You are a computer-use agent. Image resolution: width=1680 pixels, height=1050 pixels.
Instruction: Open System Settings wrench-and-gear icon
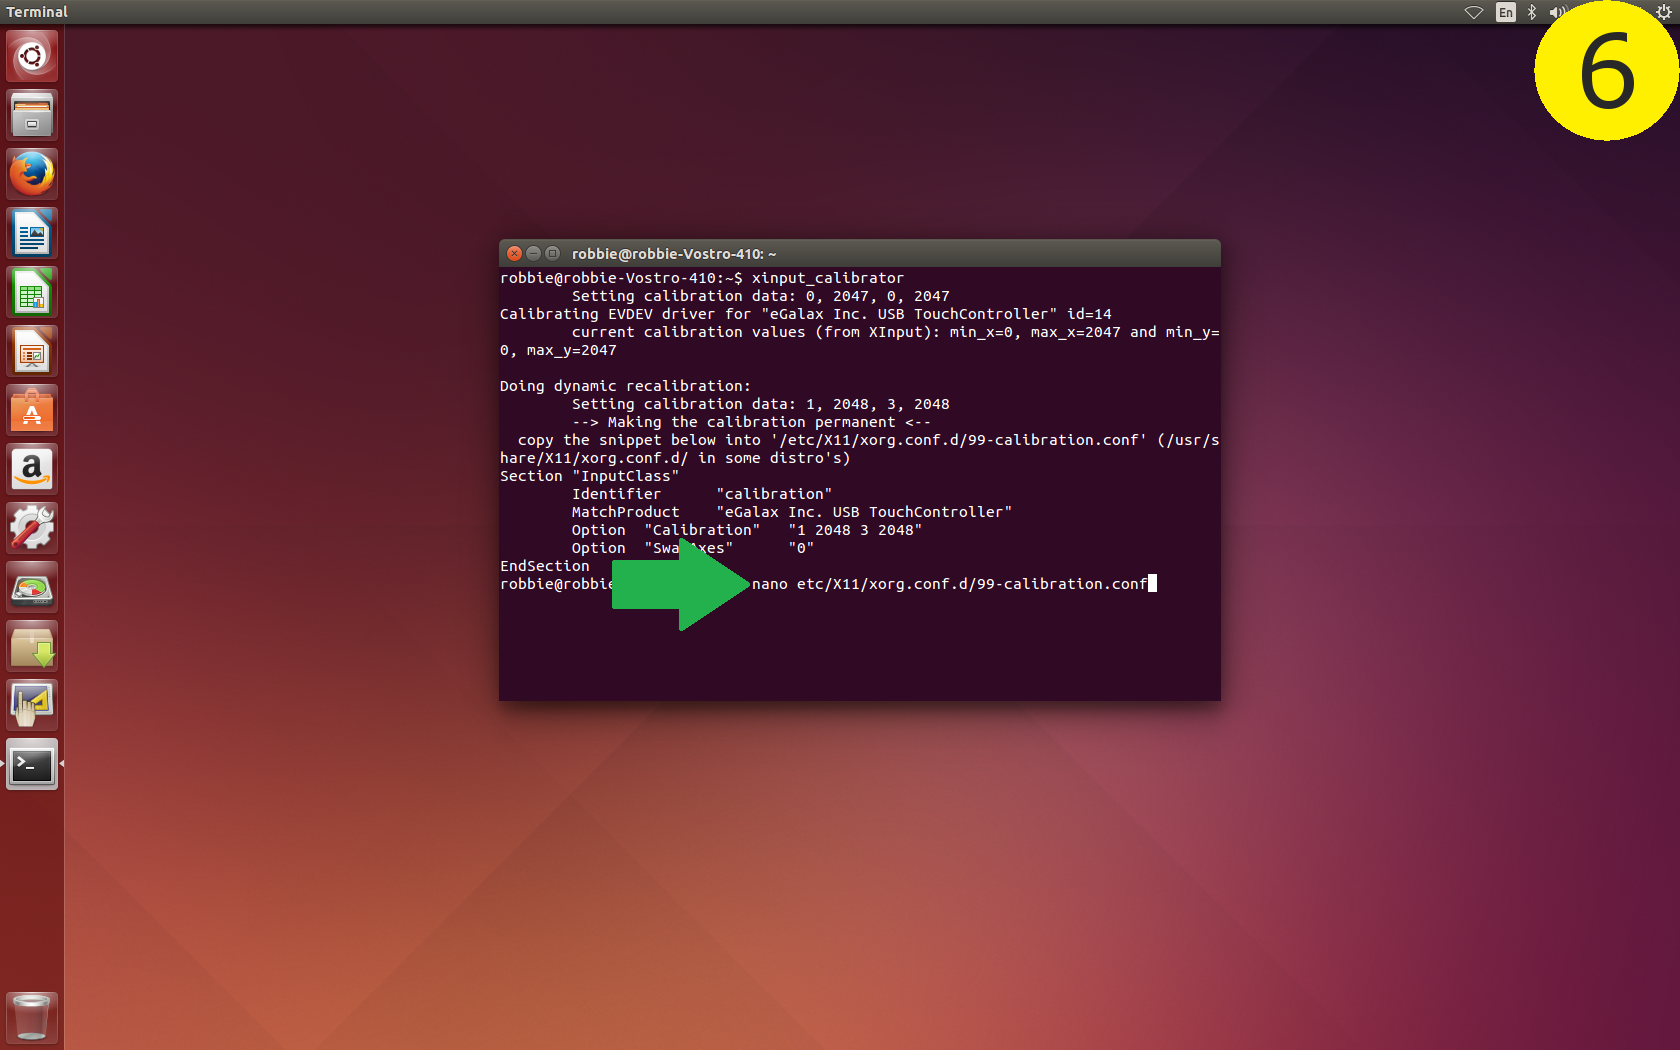point(32,528)
